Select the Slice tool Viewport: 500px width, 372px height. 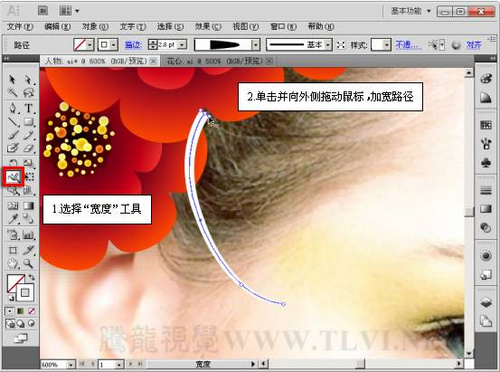coord(29,250)
